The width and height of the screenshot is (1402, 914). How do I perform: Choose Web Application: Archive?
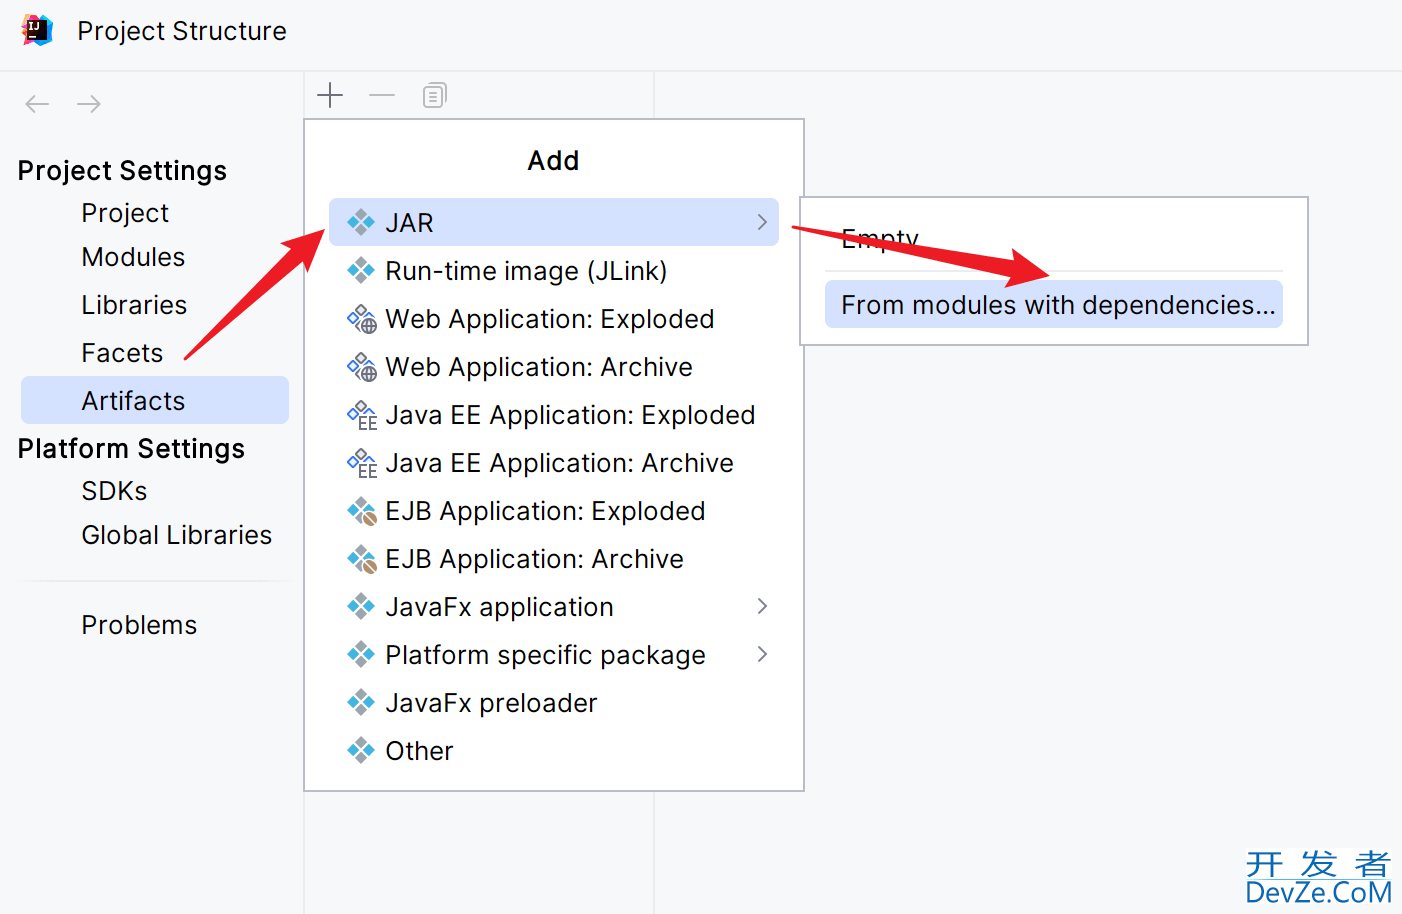click(554, 367)
